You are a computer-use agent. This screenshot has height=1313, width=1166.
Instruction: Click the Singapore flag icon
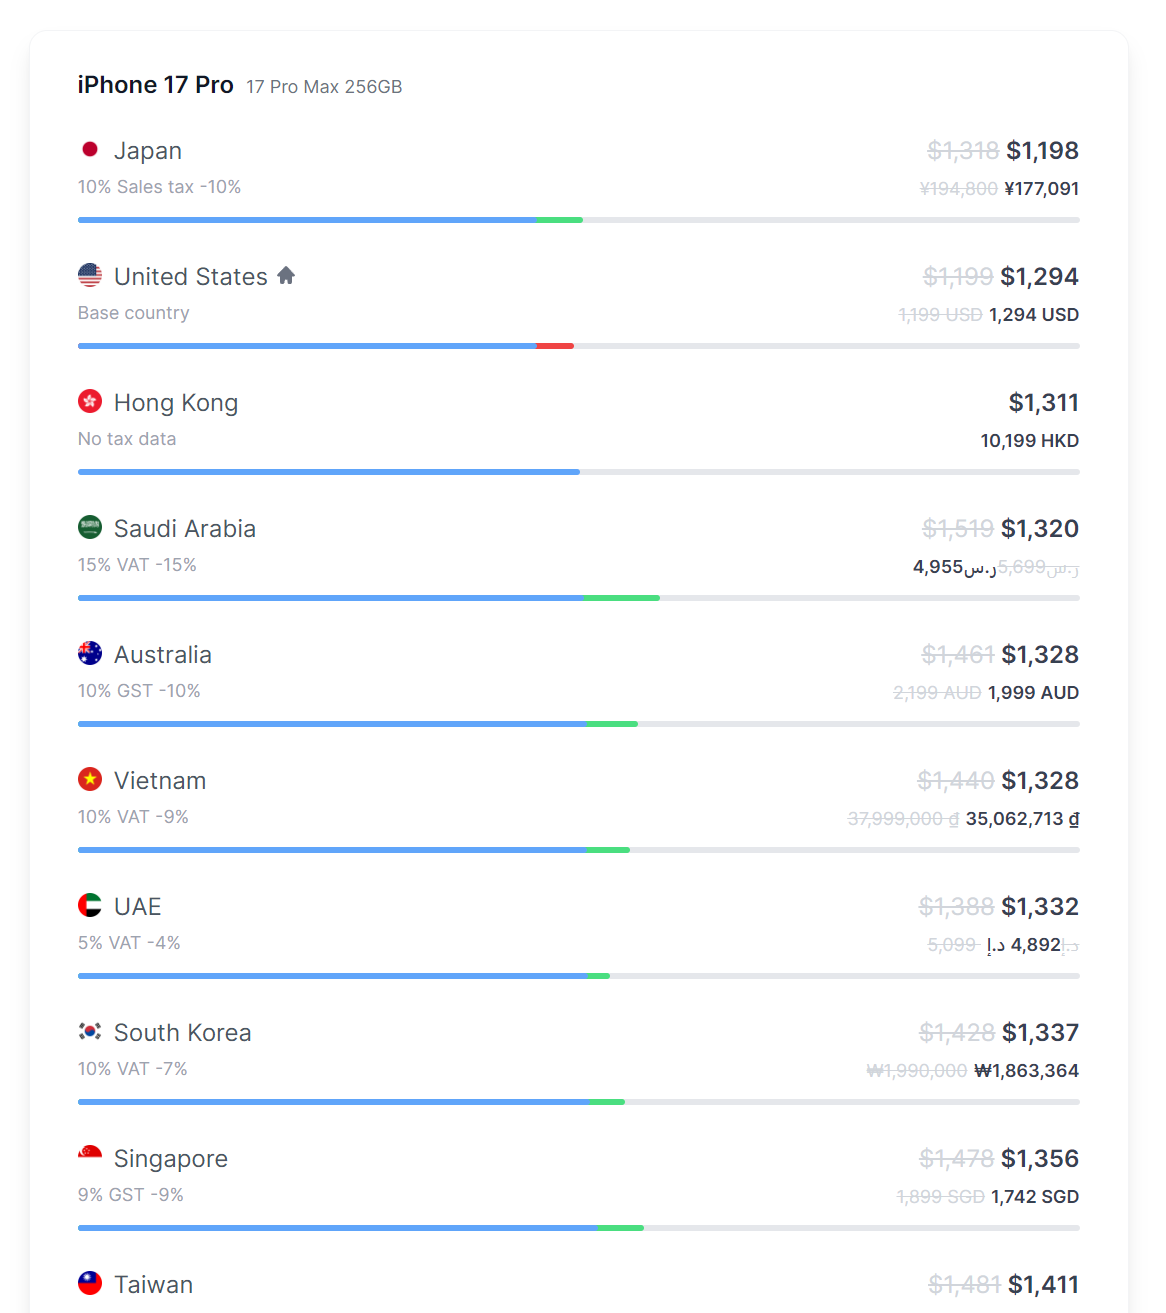90,1157
